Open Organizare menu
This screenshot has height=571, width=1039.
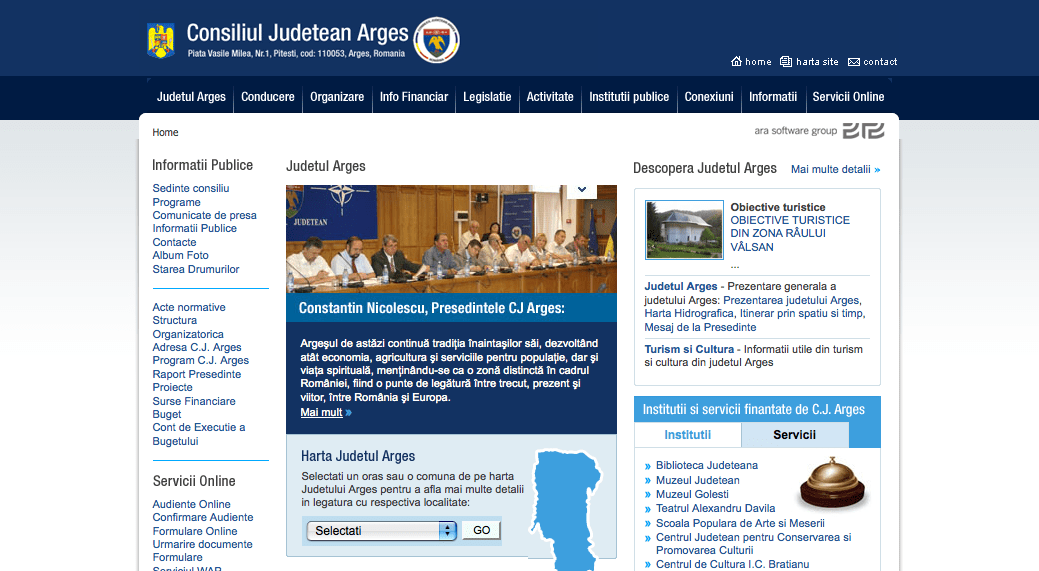click(x=337, y=97)
